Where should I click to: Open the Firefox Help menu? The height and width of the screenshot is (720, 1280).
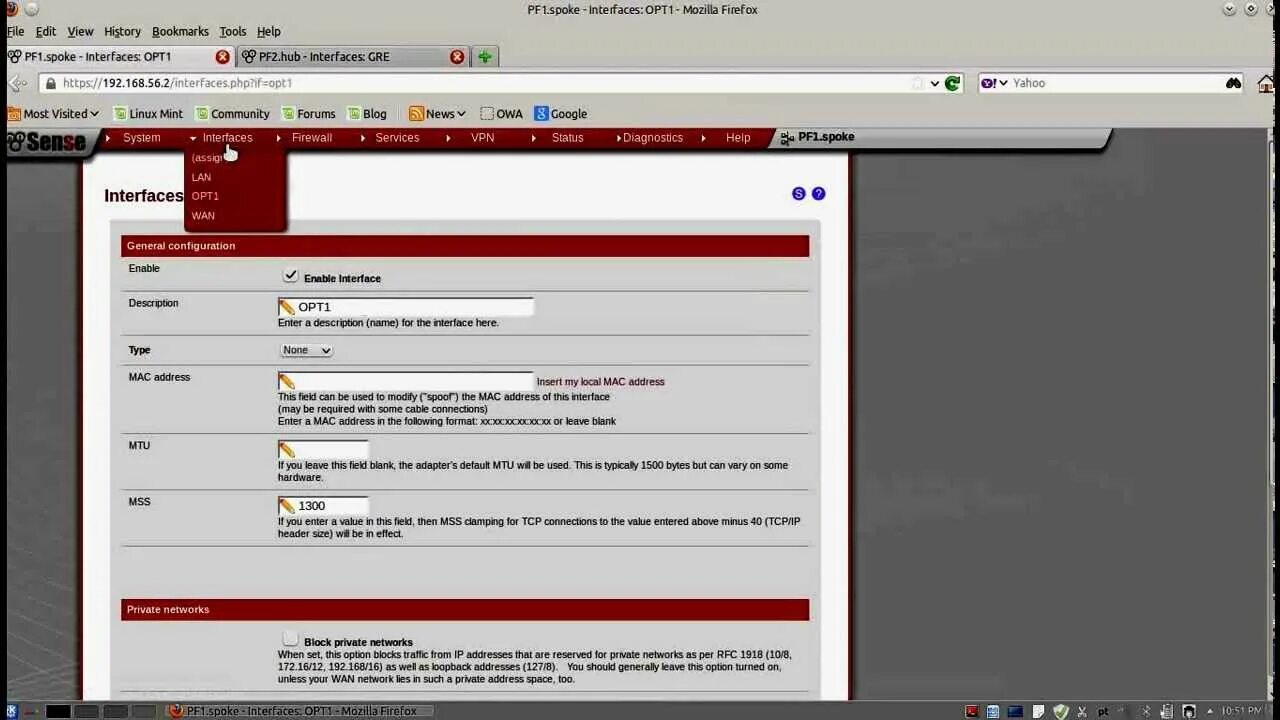point(269,31)
